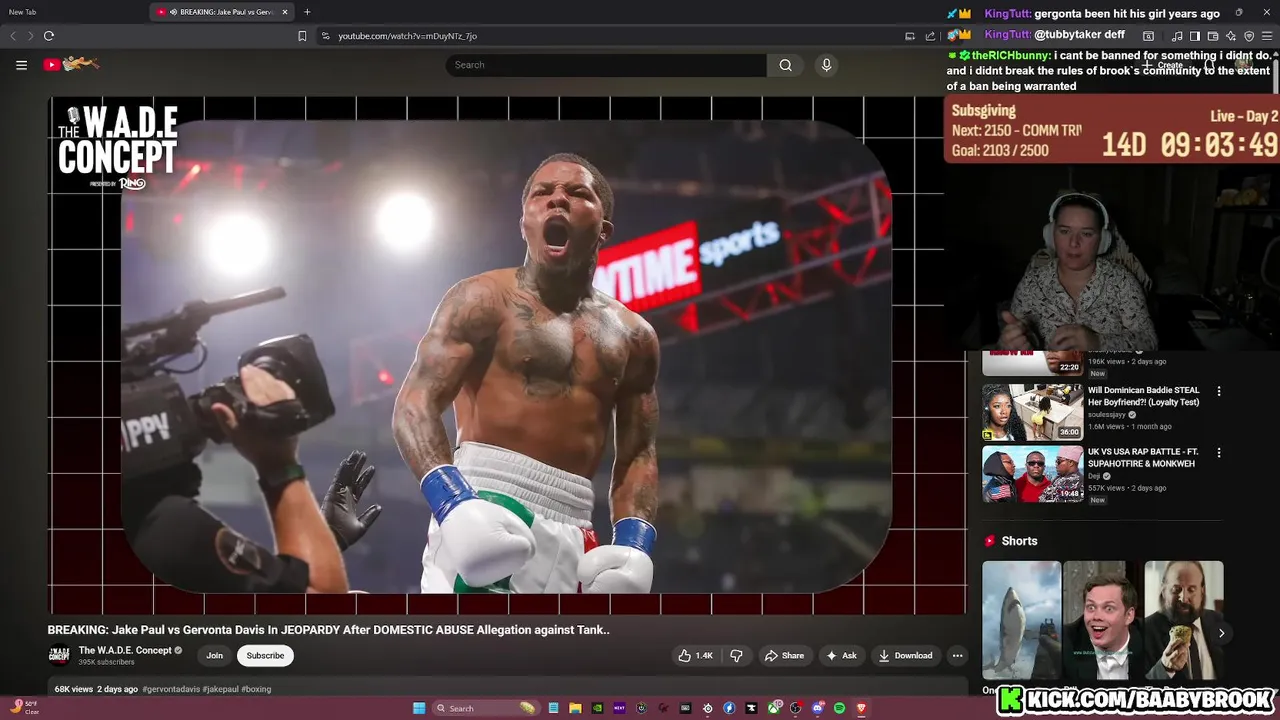Open options for Will Dominican Baddie video

click(1218, 391)
